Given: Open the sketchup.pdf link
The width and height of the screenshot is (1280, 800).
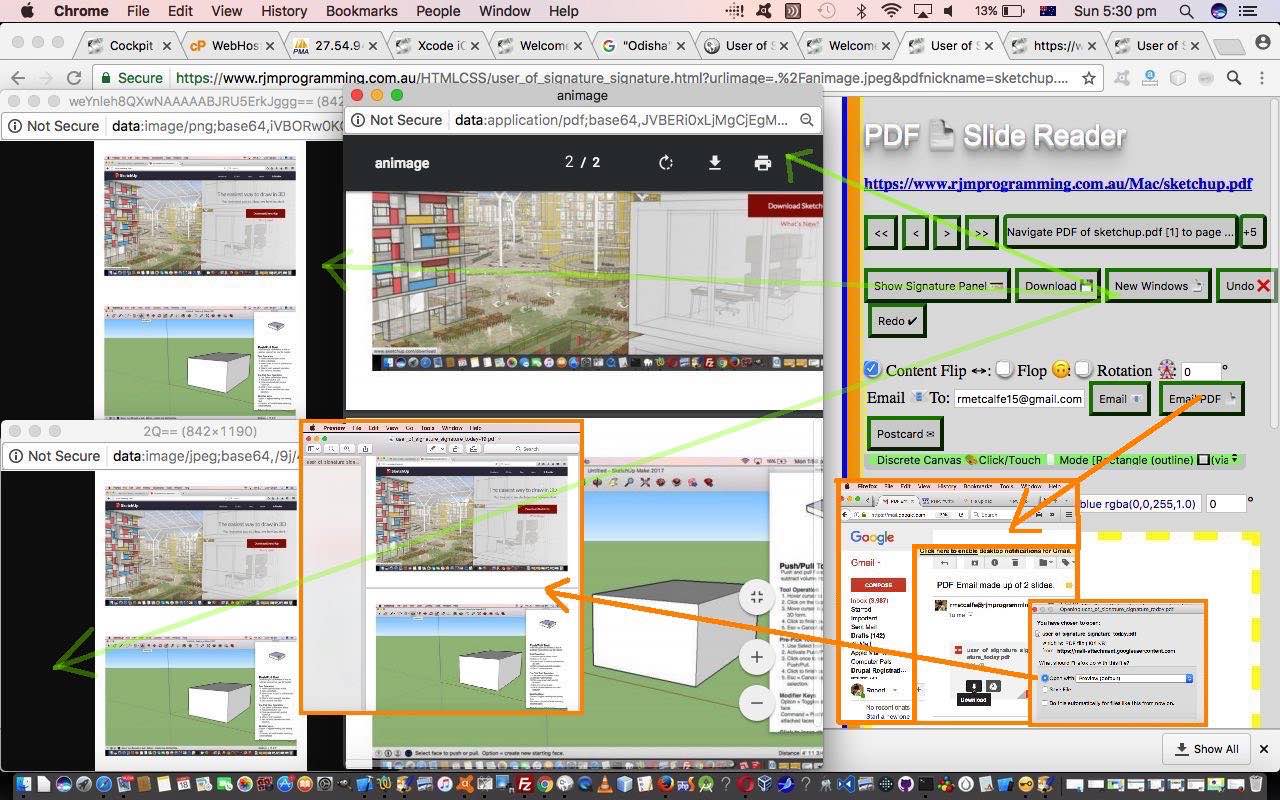Looking at the screenshot, I should tap(1058, 184).
